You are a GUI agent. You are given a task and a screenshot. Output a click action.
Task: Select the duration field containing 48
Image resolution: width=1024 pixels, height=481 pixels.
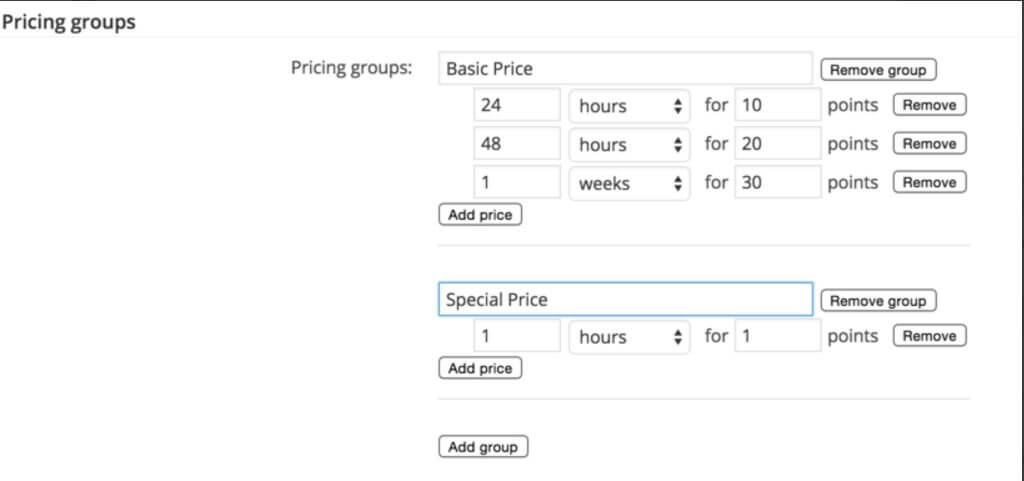[x=517, y=143]
